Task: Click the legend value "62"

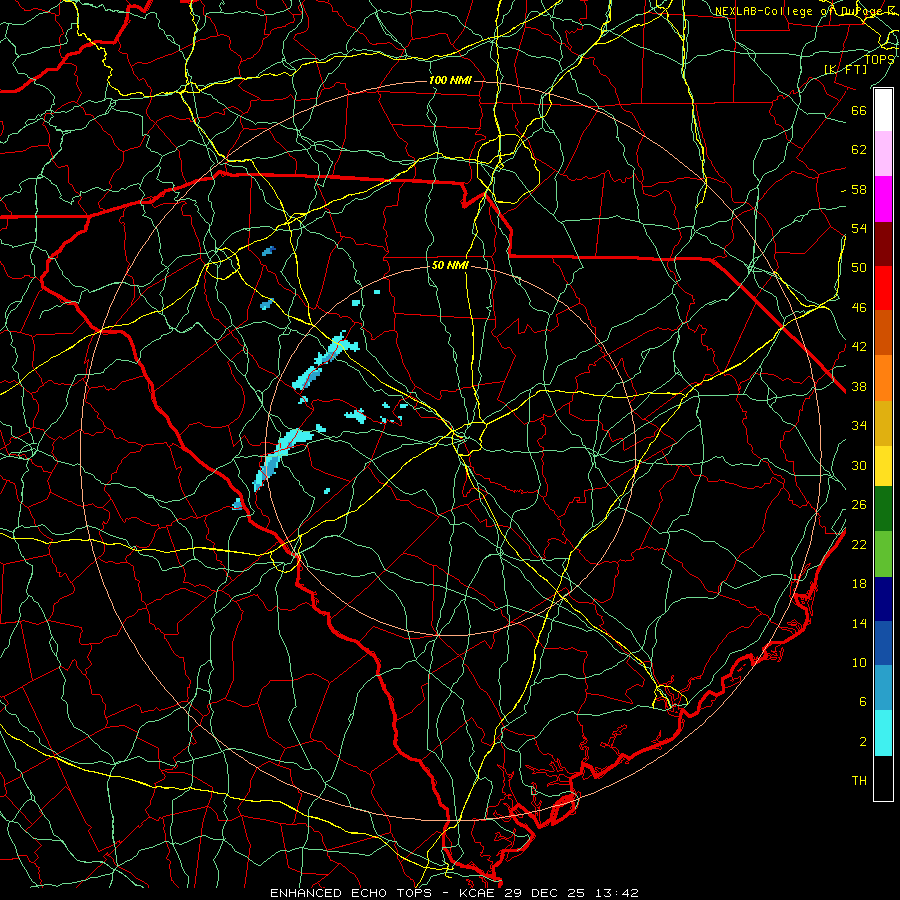Action: (x=859, y=150)
